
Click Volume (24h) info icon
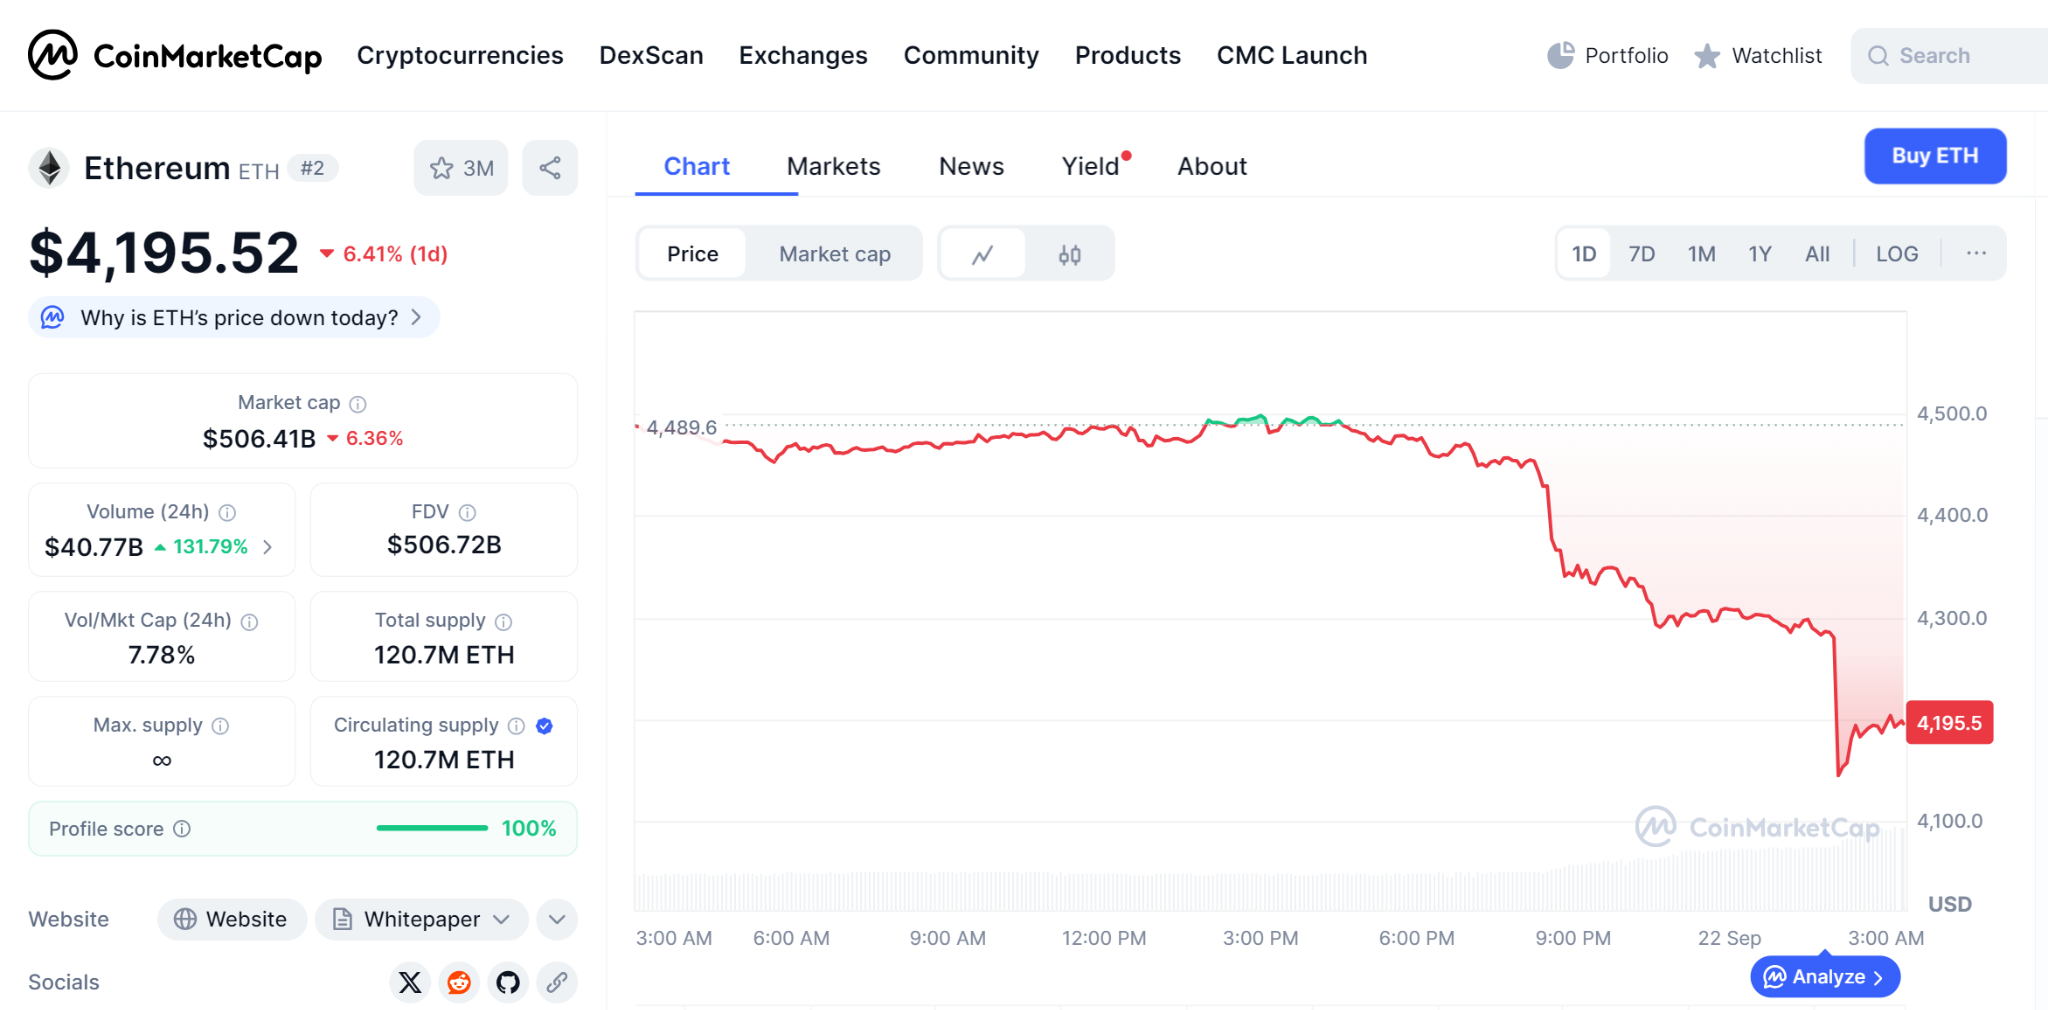[227, 513]
